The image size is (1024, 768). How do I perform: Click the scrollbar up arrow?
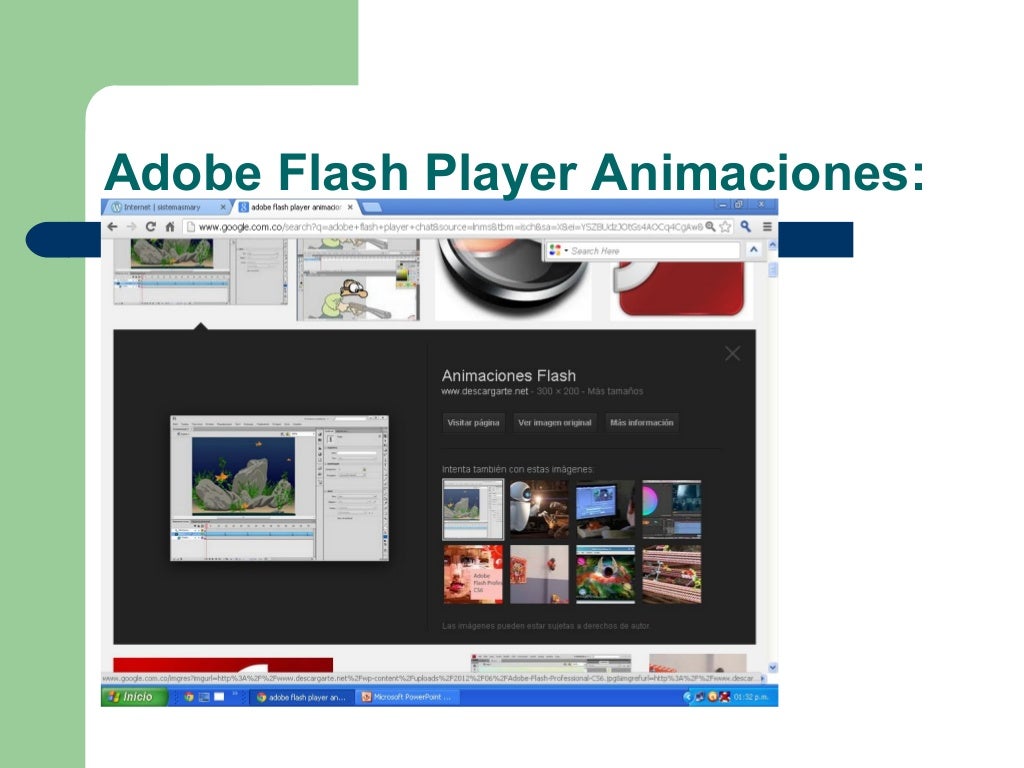[x=773, y=244]
